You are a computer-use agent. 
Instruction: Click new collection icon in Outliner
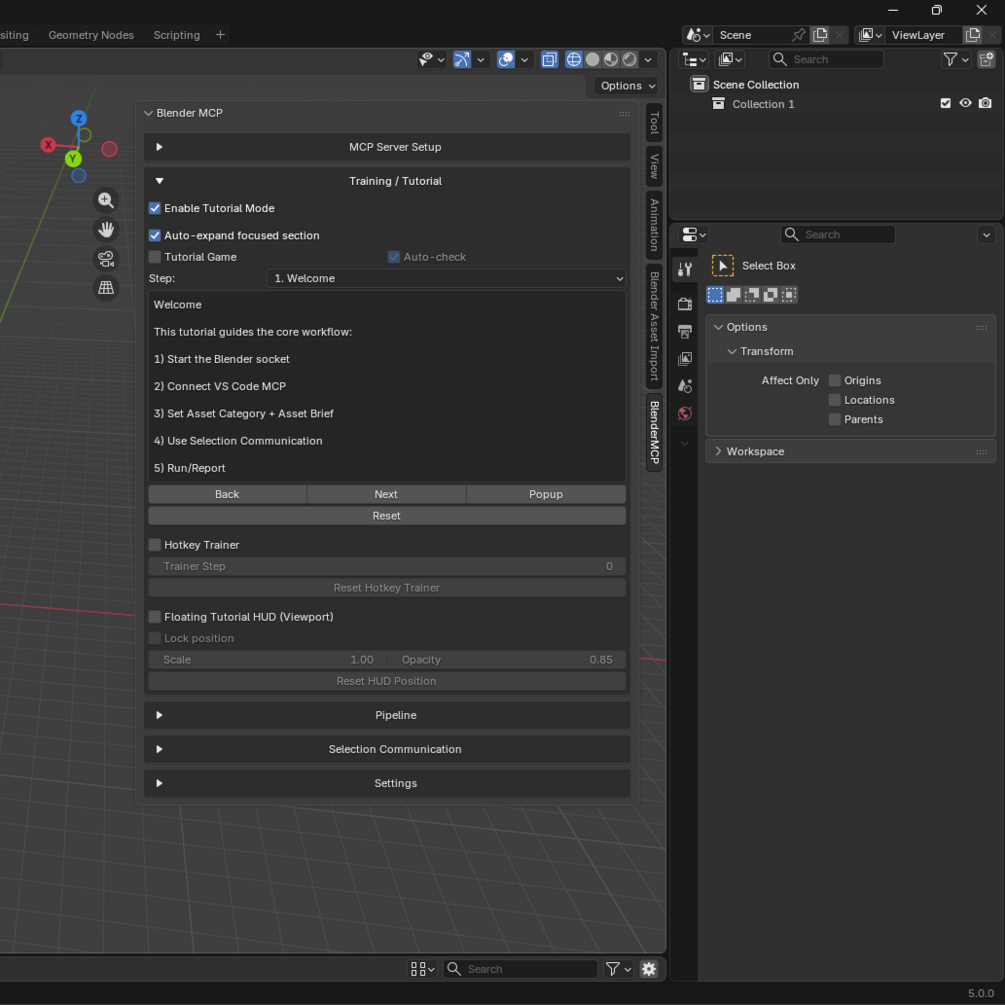point(986,60)
